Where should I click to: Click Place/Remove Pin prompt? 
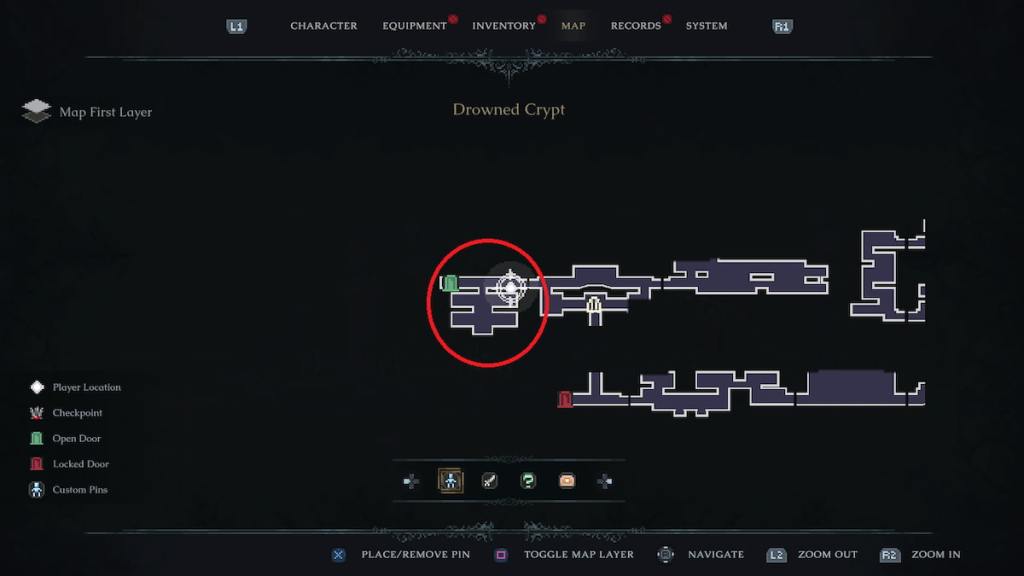[415, 554]
